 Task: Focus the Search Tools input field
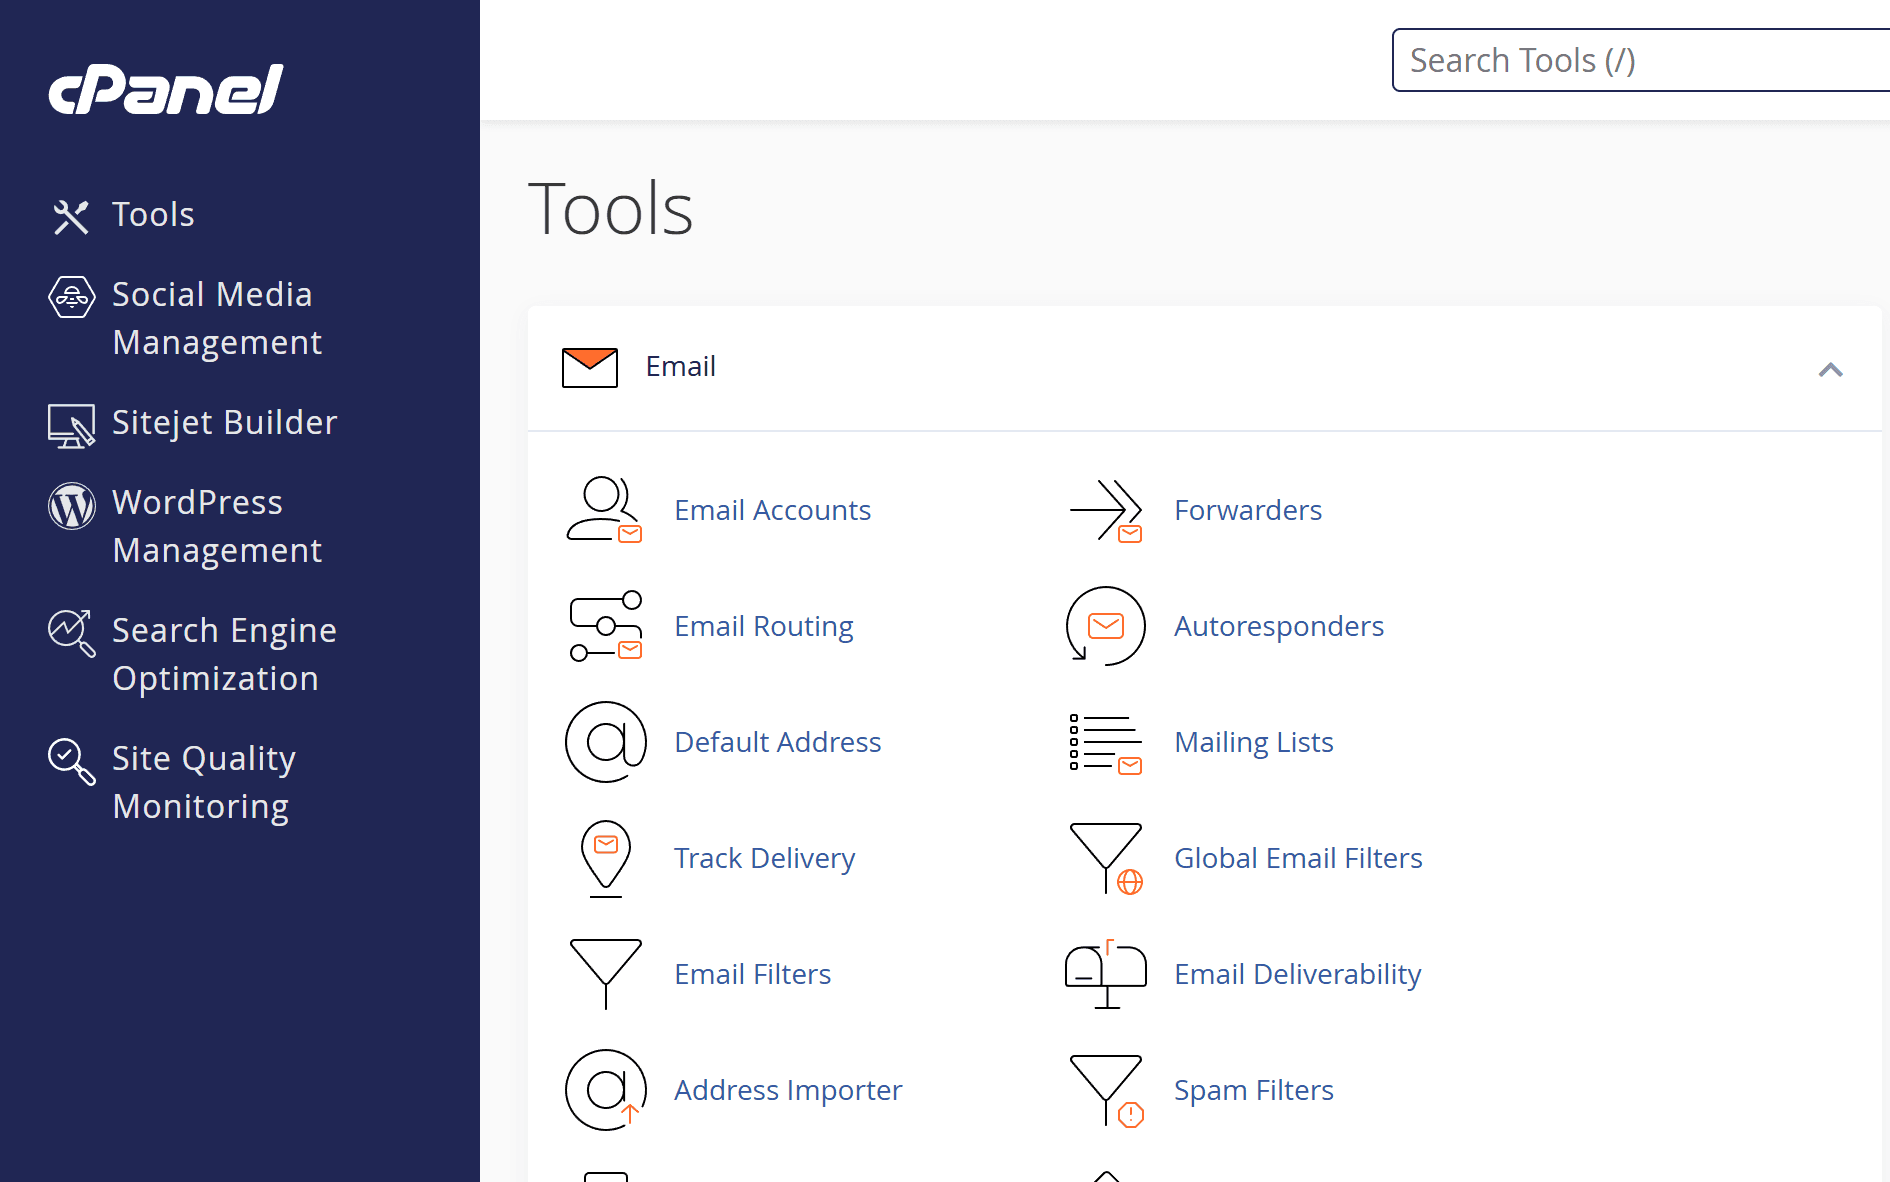pos(1641,60)
